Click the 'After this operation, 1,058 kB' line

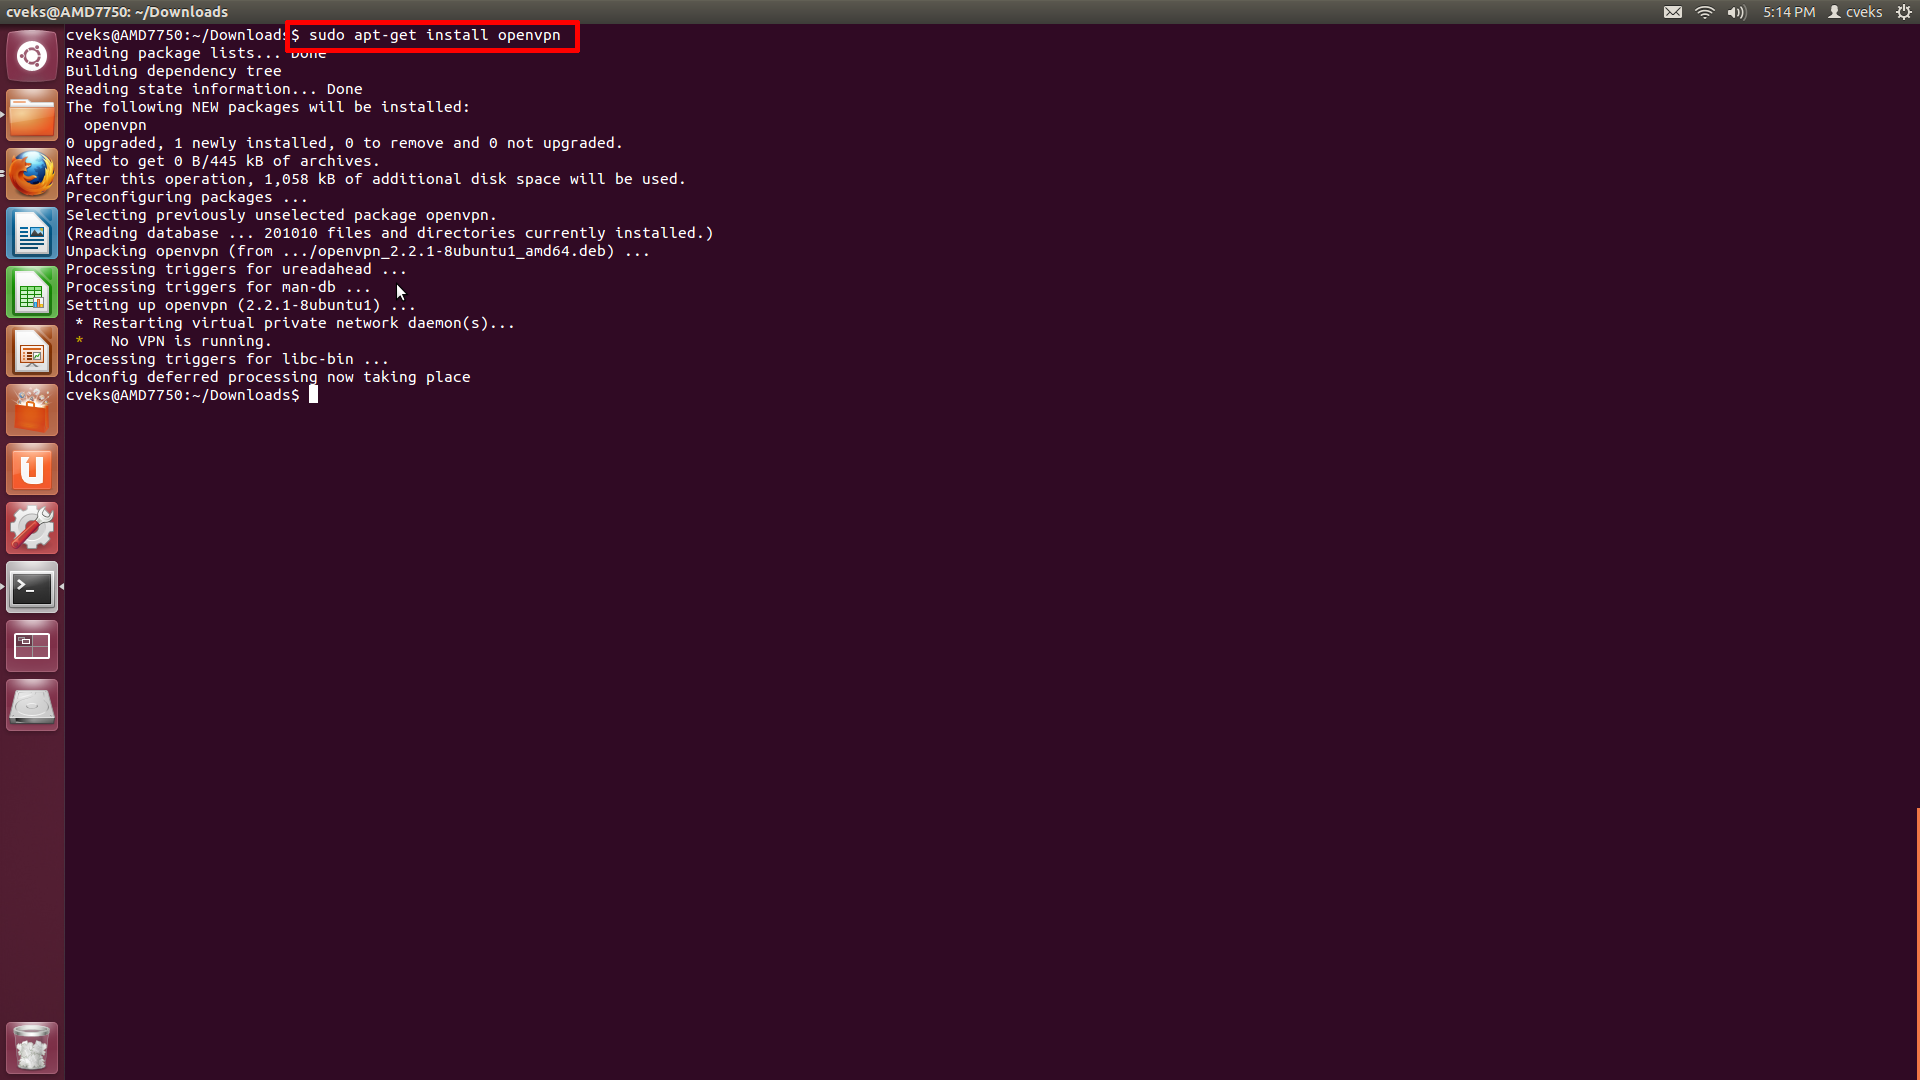376,179
